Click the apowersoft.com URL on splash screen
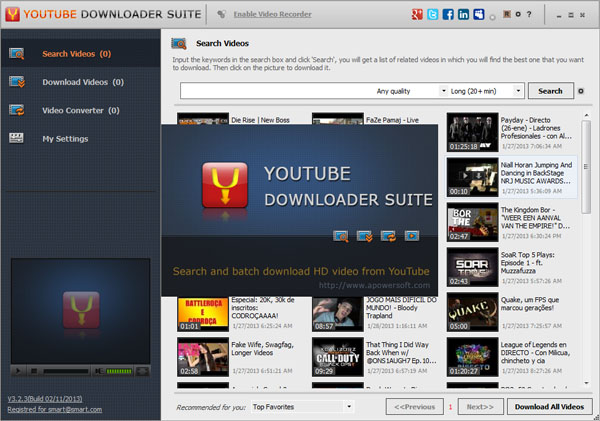The height and width of the screenshot is (421, 600). pyautogui.click(x=374, y=285)
